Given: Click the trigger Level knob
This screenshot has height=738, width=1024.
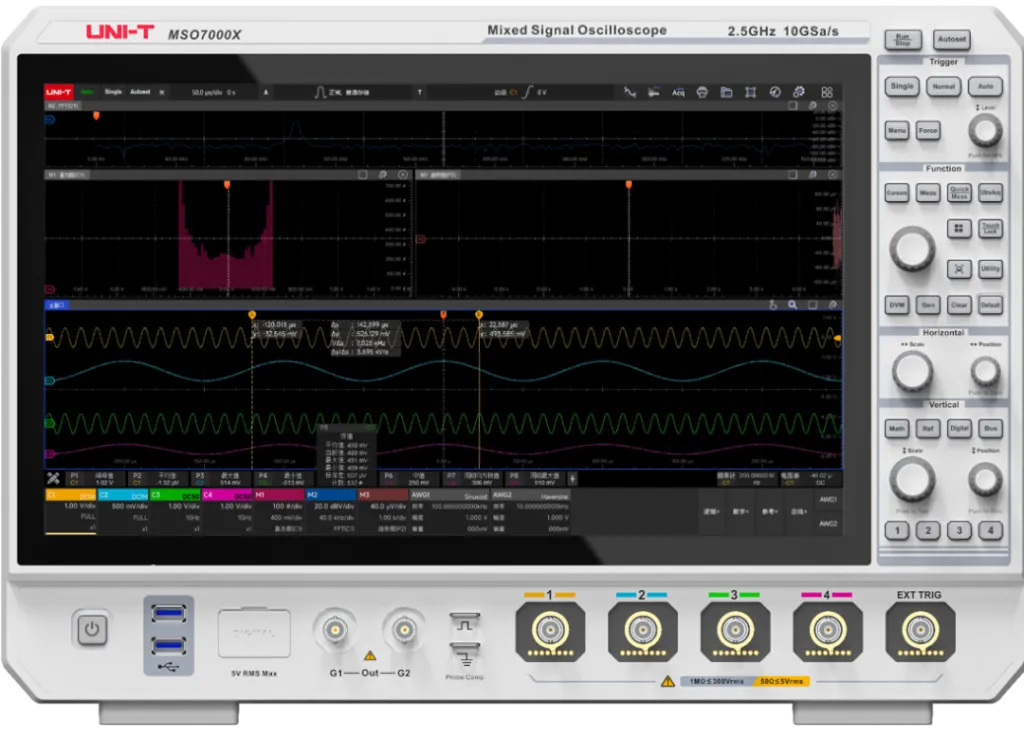Looking at the screenshot, I should pos(984,131).
